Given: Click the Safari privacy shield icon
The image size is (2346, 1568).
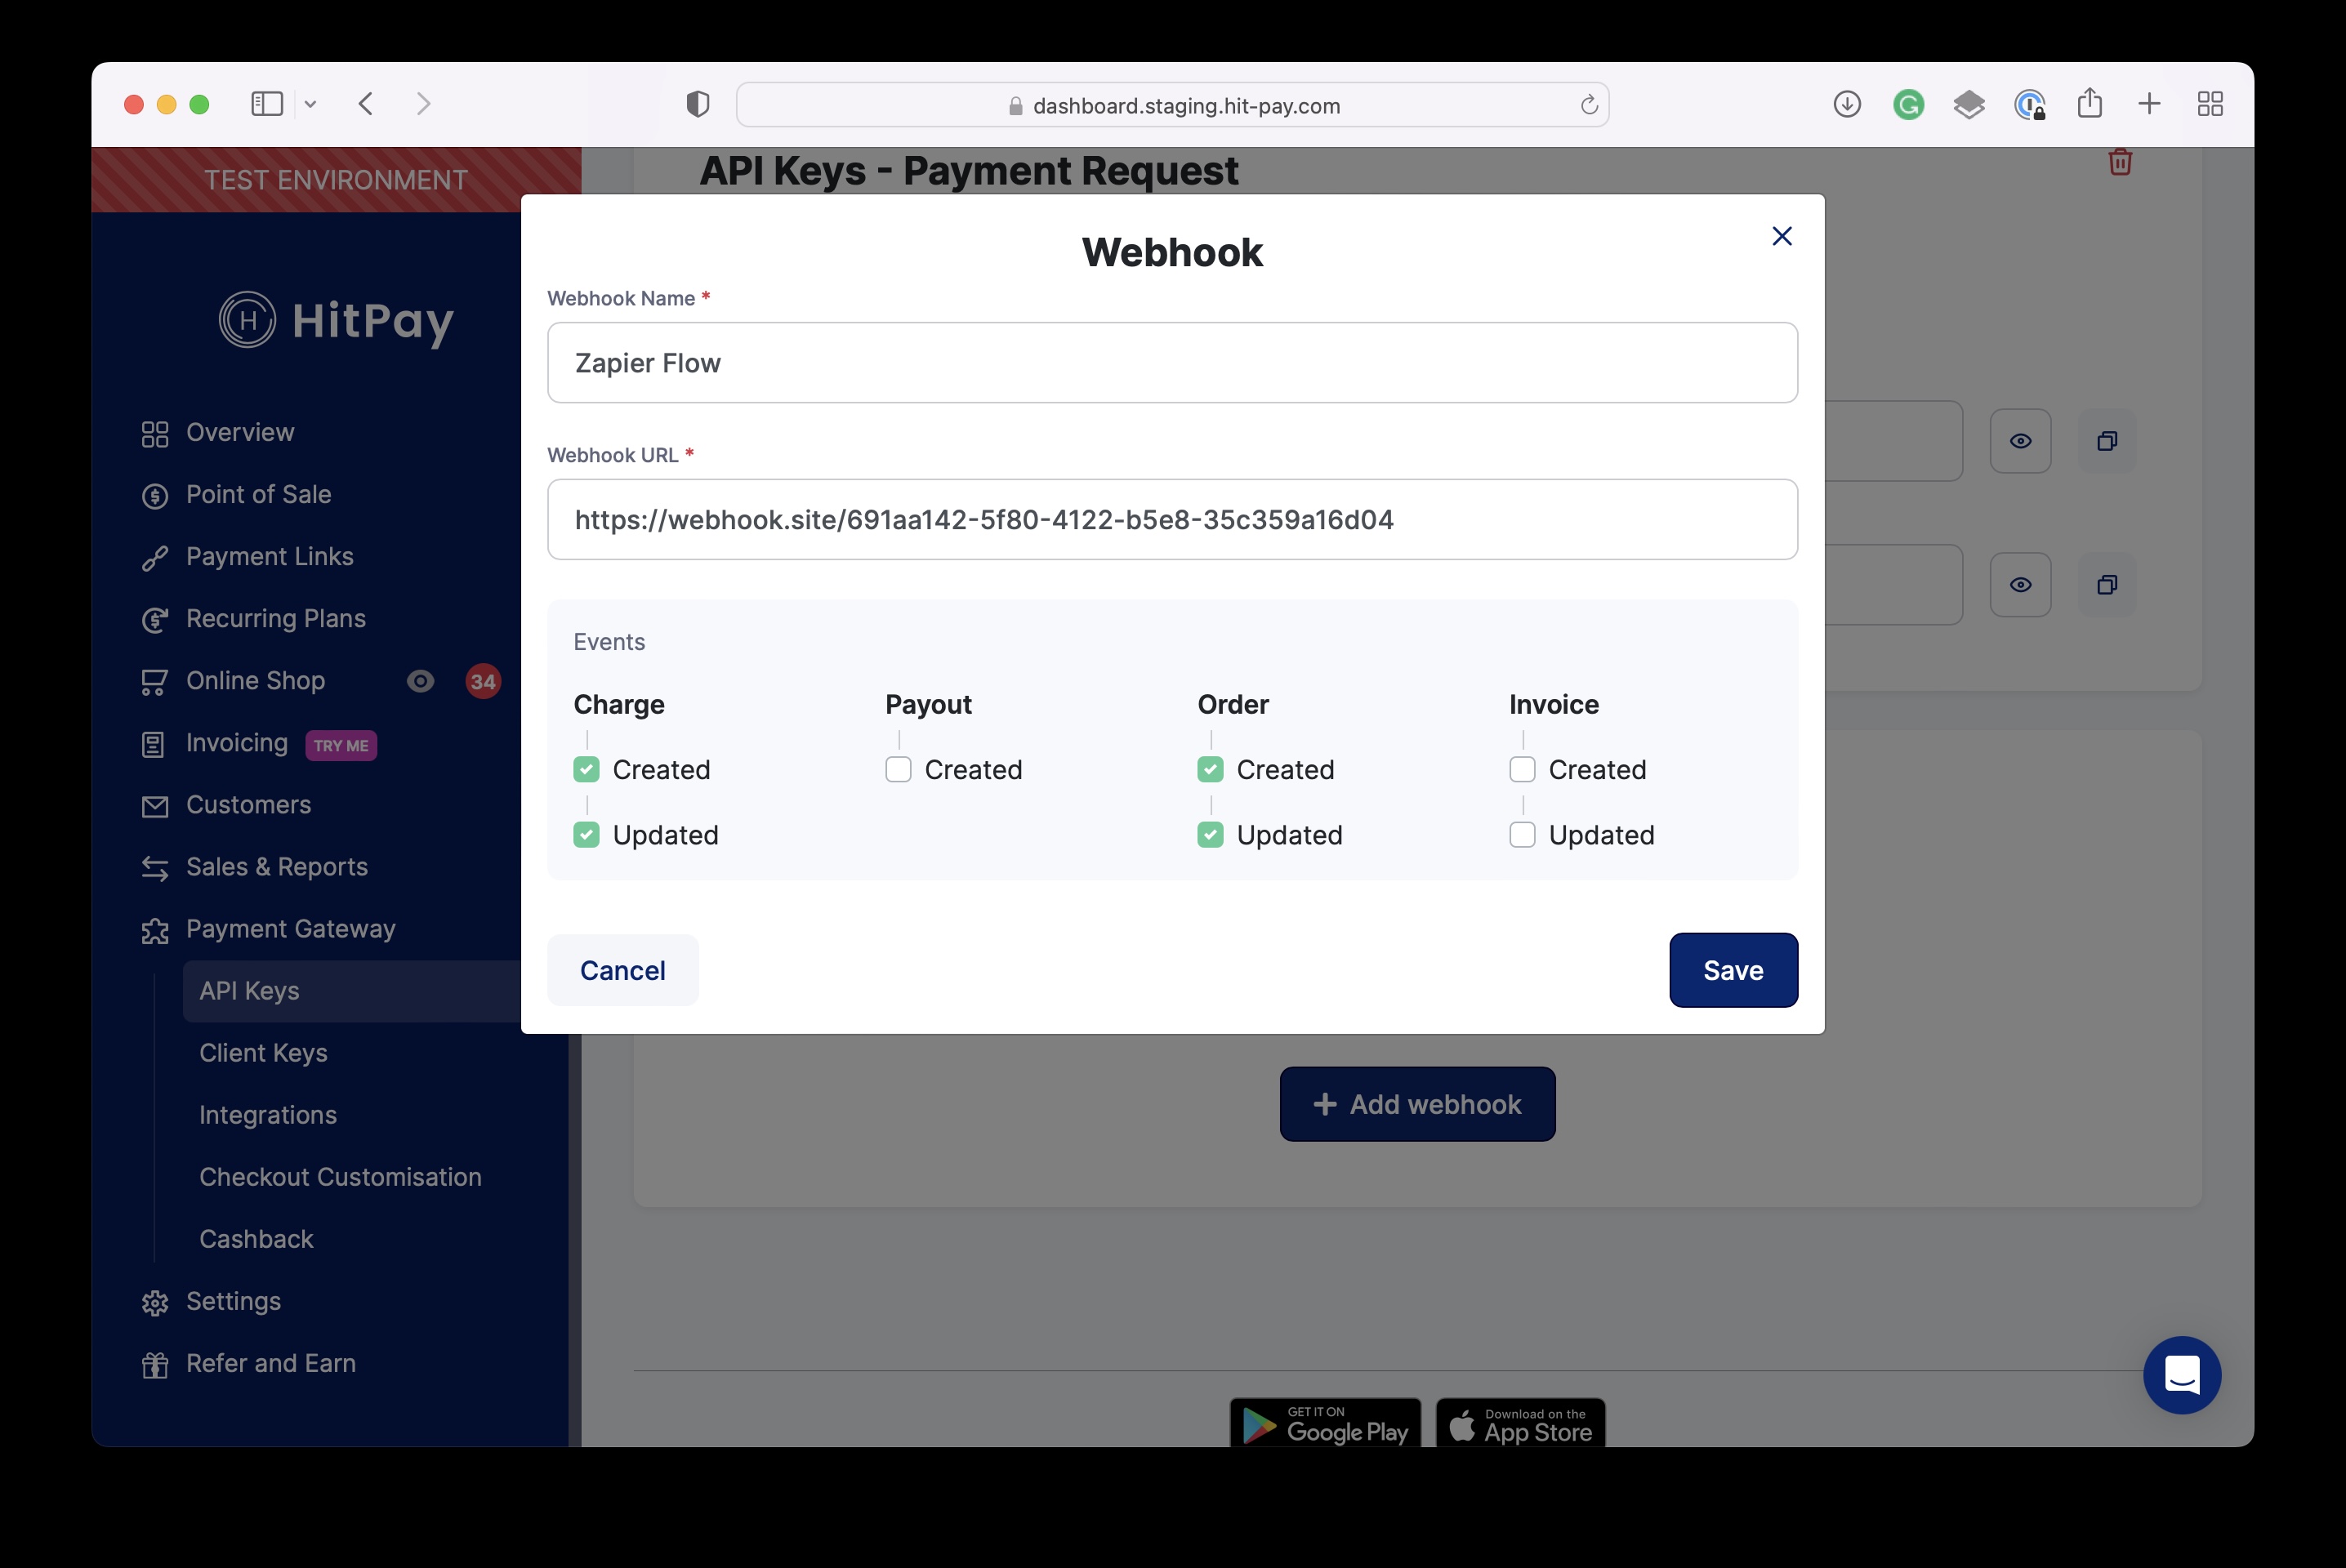Looking at the screenshot, I should pos(698,104).
